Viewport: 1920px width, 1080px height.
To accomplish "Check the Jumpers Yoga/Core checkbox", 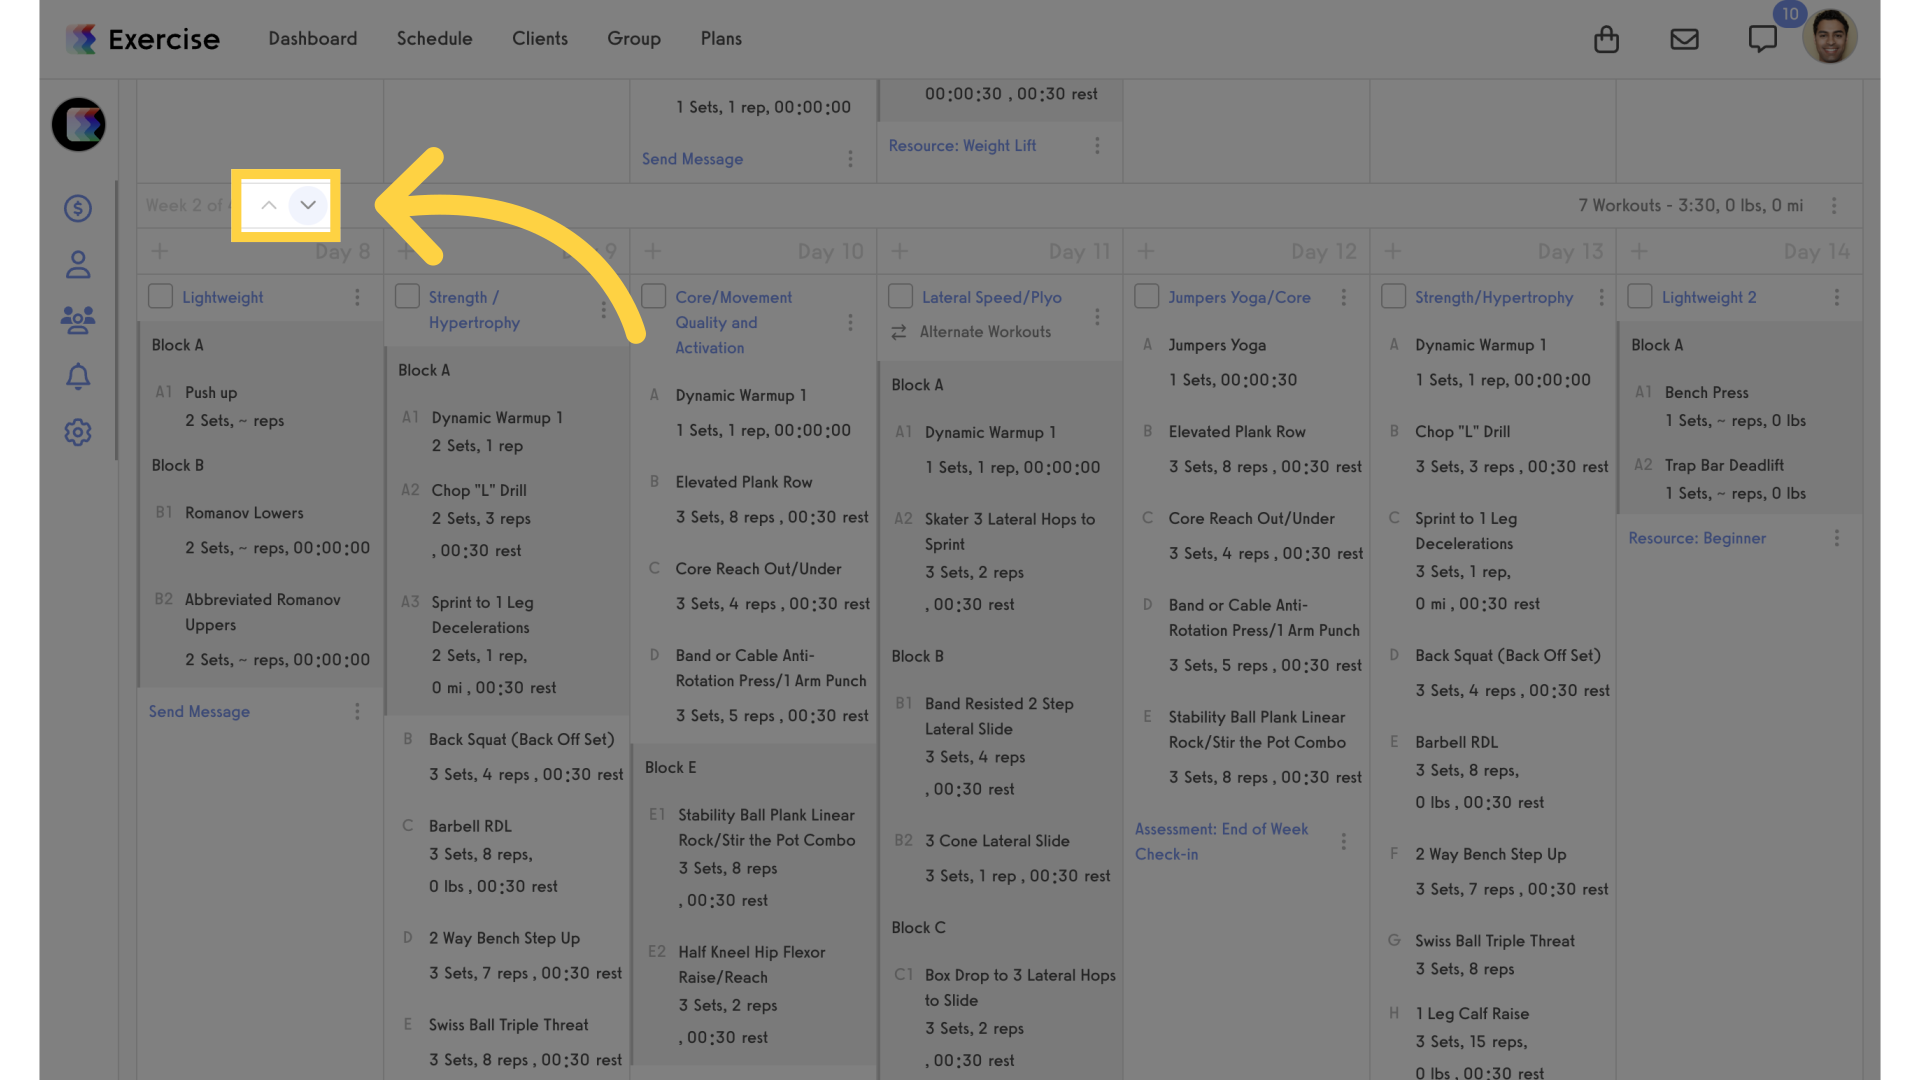I will [x=1146, y=297].
